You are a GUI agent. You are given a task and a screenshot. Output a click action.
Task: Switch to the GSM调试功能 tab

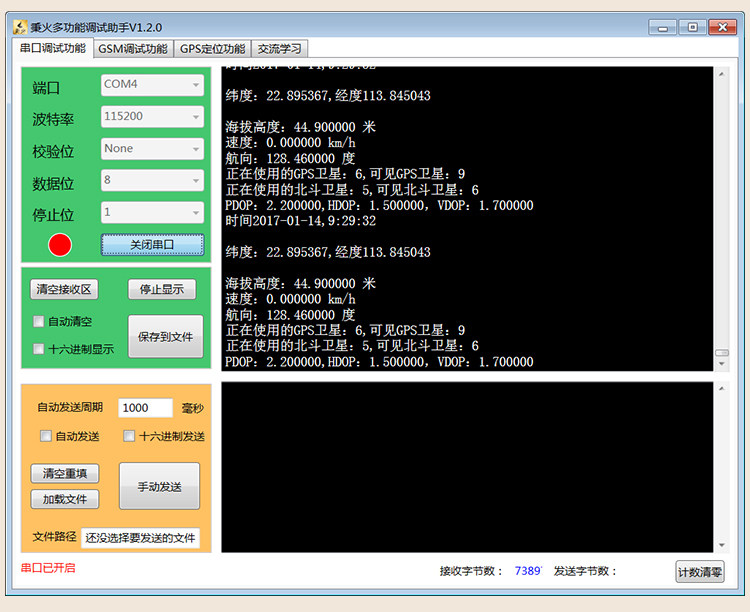pyautogui.click(x=133, y=49)
